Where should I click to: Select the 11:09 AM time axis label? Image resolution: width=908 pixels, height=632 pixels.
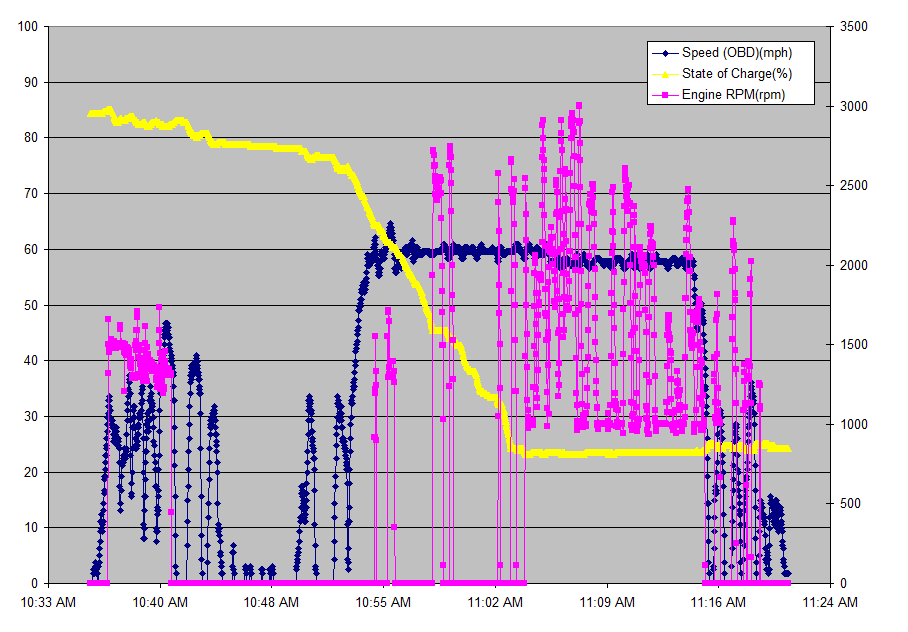[x=607, y=602]
